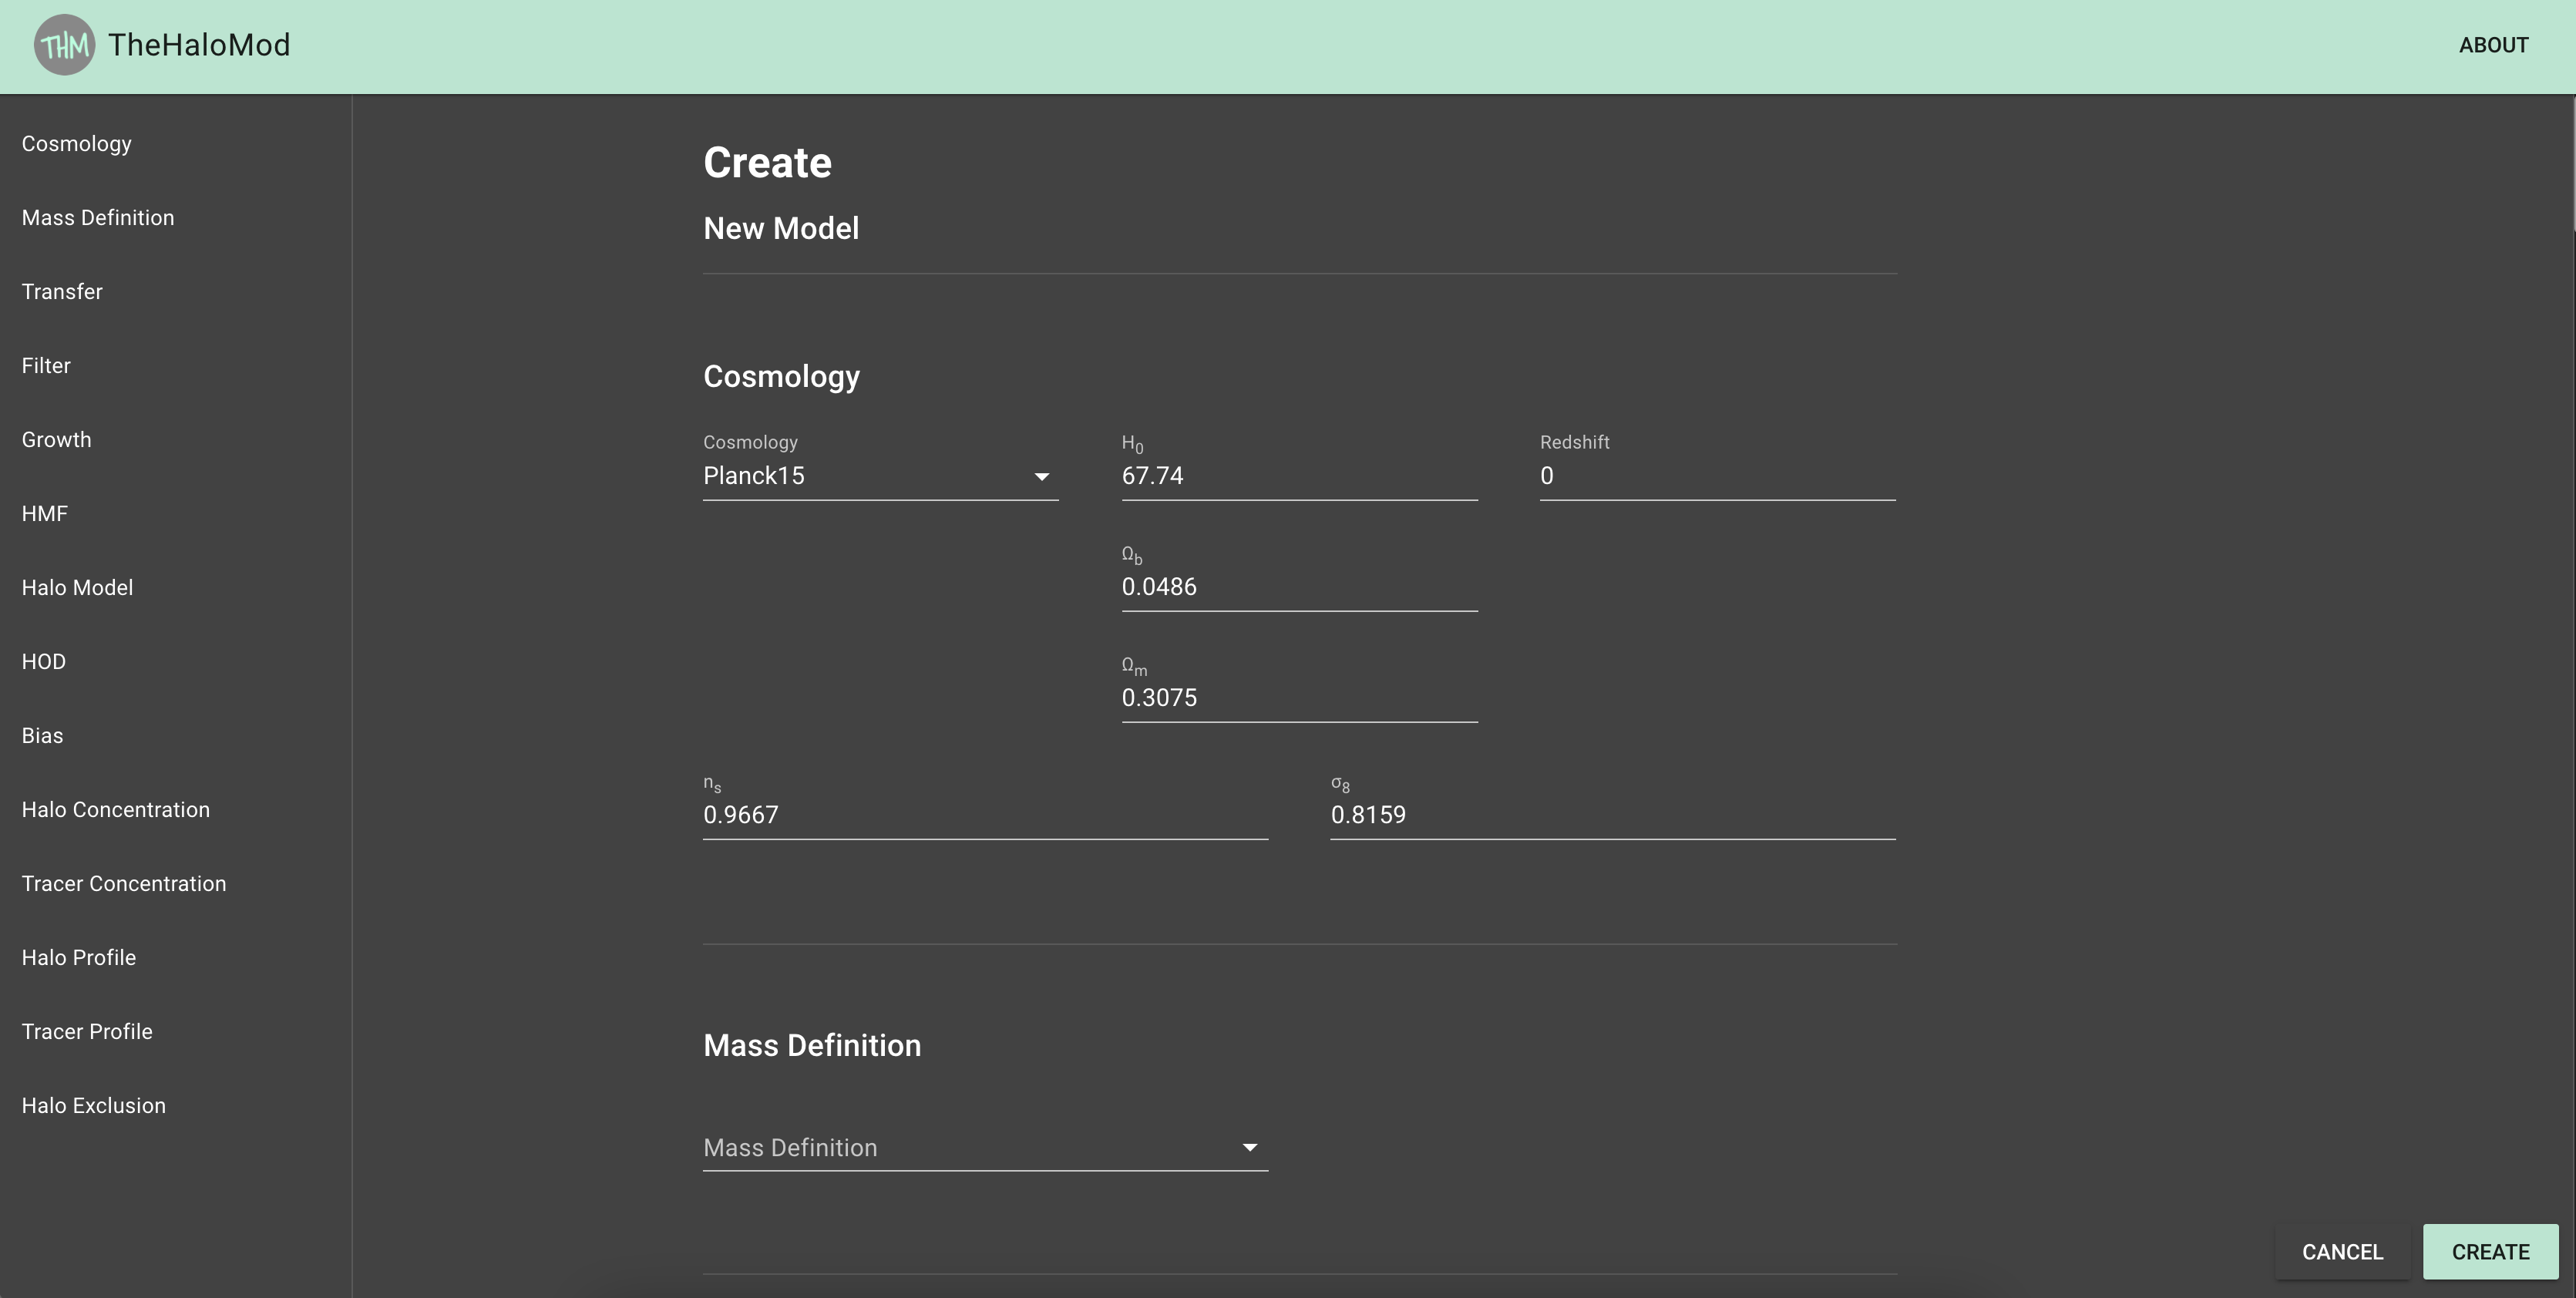
Task: Click the Redshift input field
Action: tap(1716, 476)
